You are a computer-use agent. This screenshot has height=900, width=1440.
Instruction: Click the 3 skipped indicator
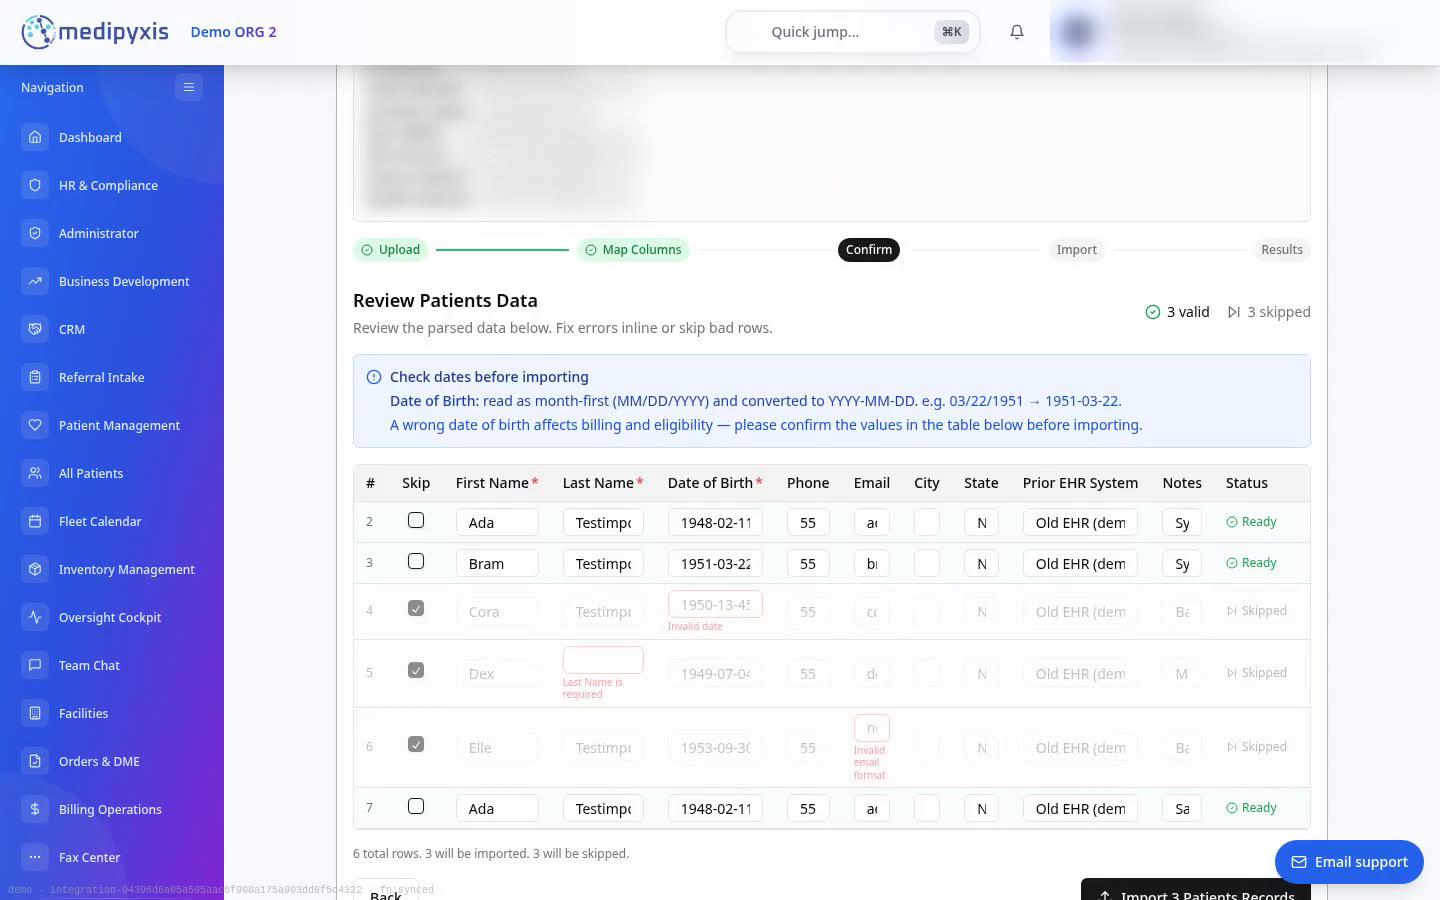pos(1269,312)
